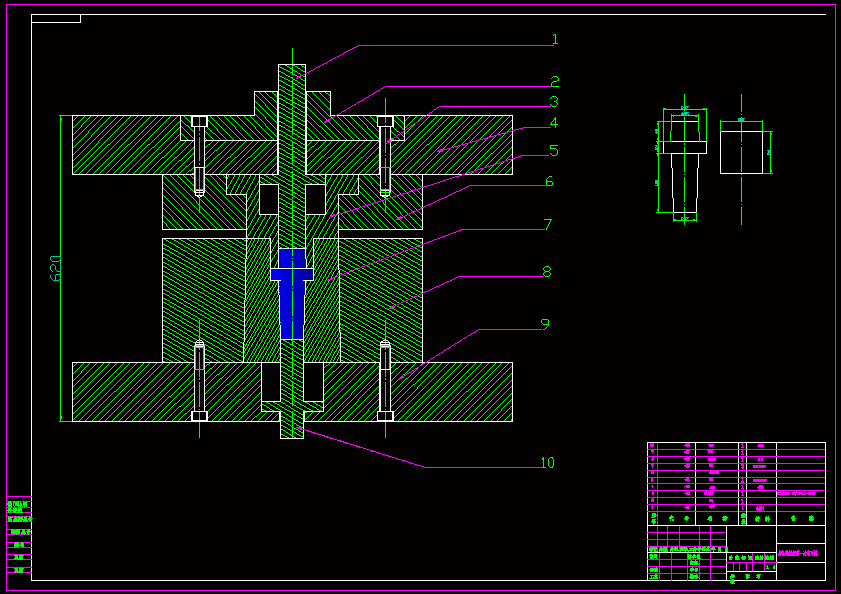Select part callout number 4
The image size is (841, 594).
554,123
